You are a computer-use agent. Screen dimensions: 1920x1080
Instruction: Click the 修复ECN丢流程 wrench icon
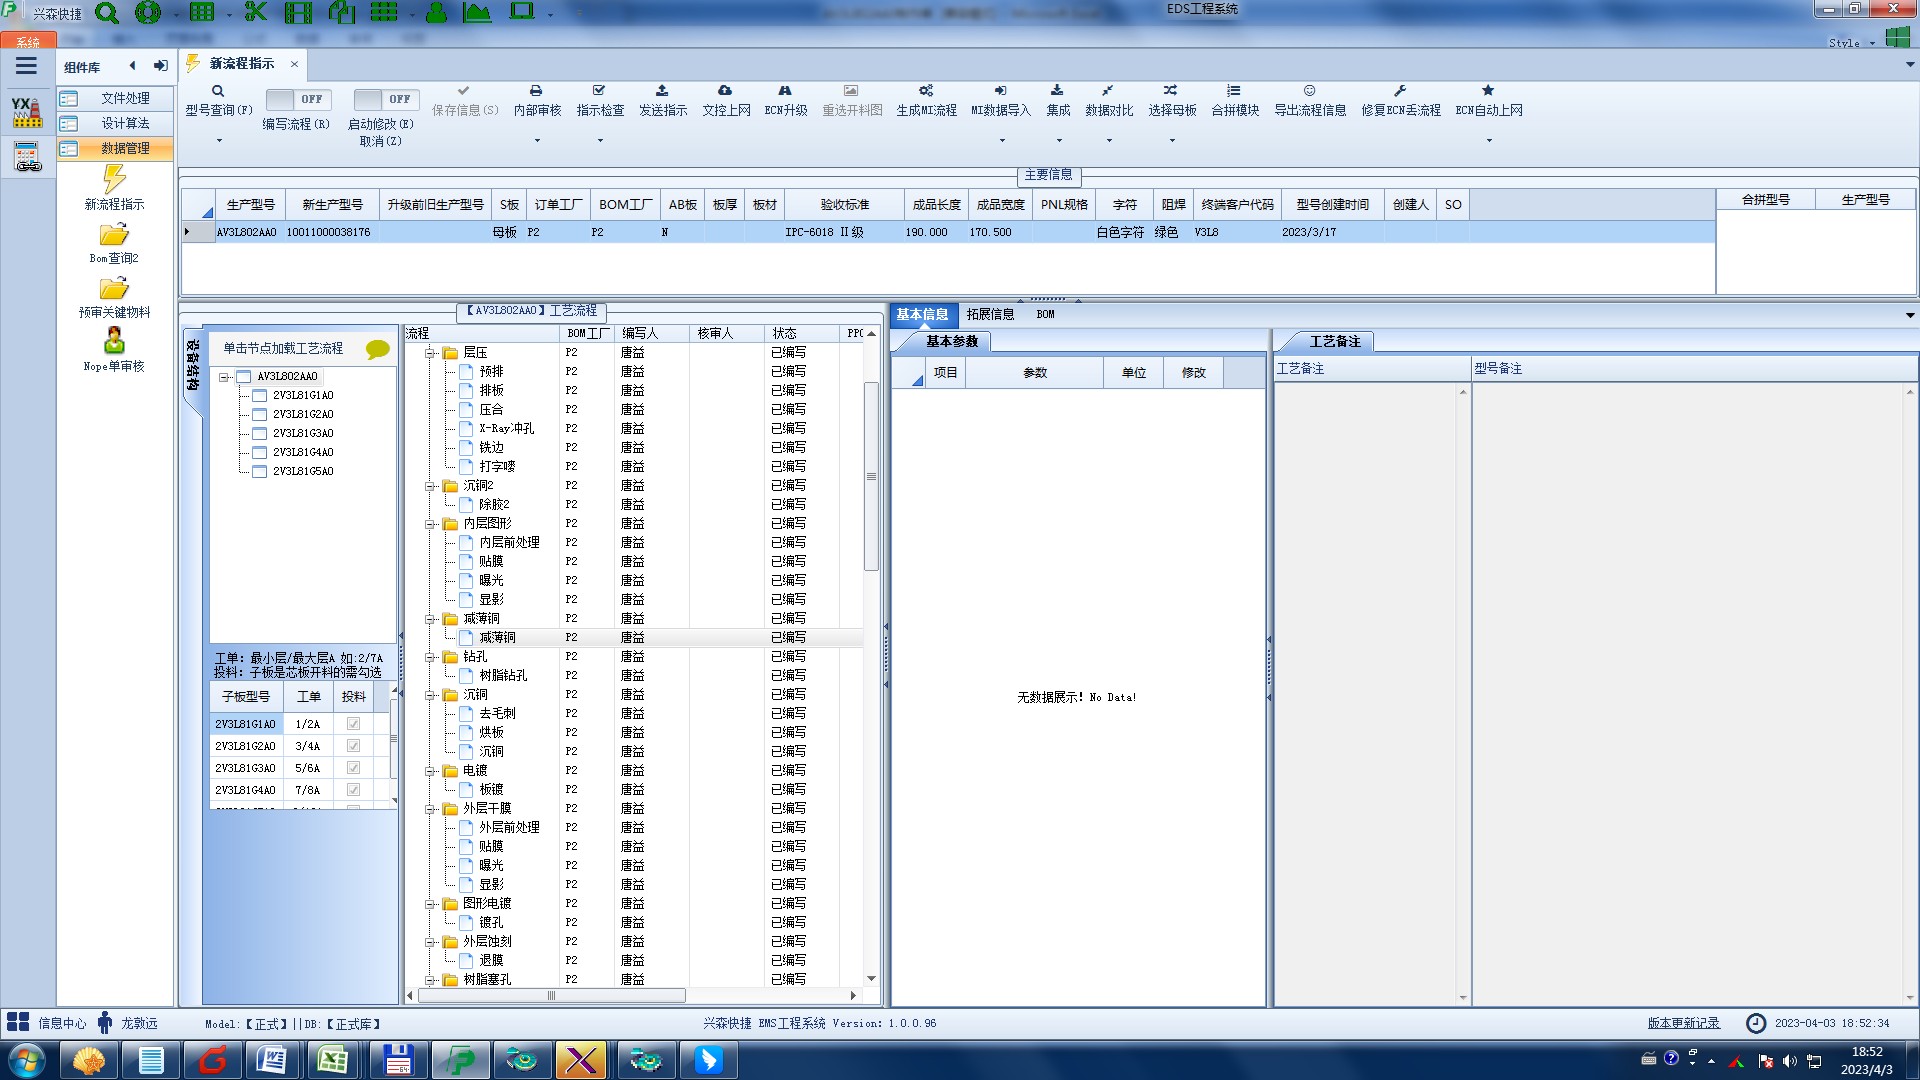click(1400, 91)
